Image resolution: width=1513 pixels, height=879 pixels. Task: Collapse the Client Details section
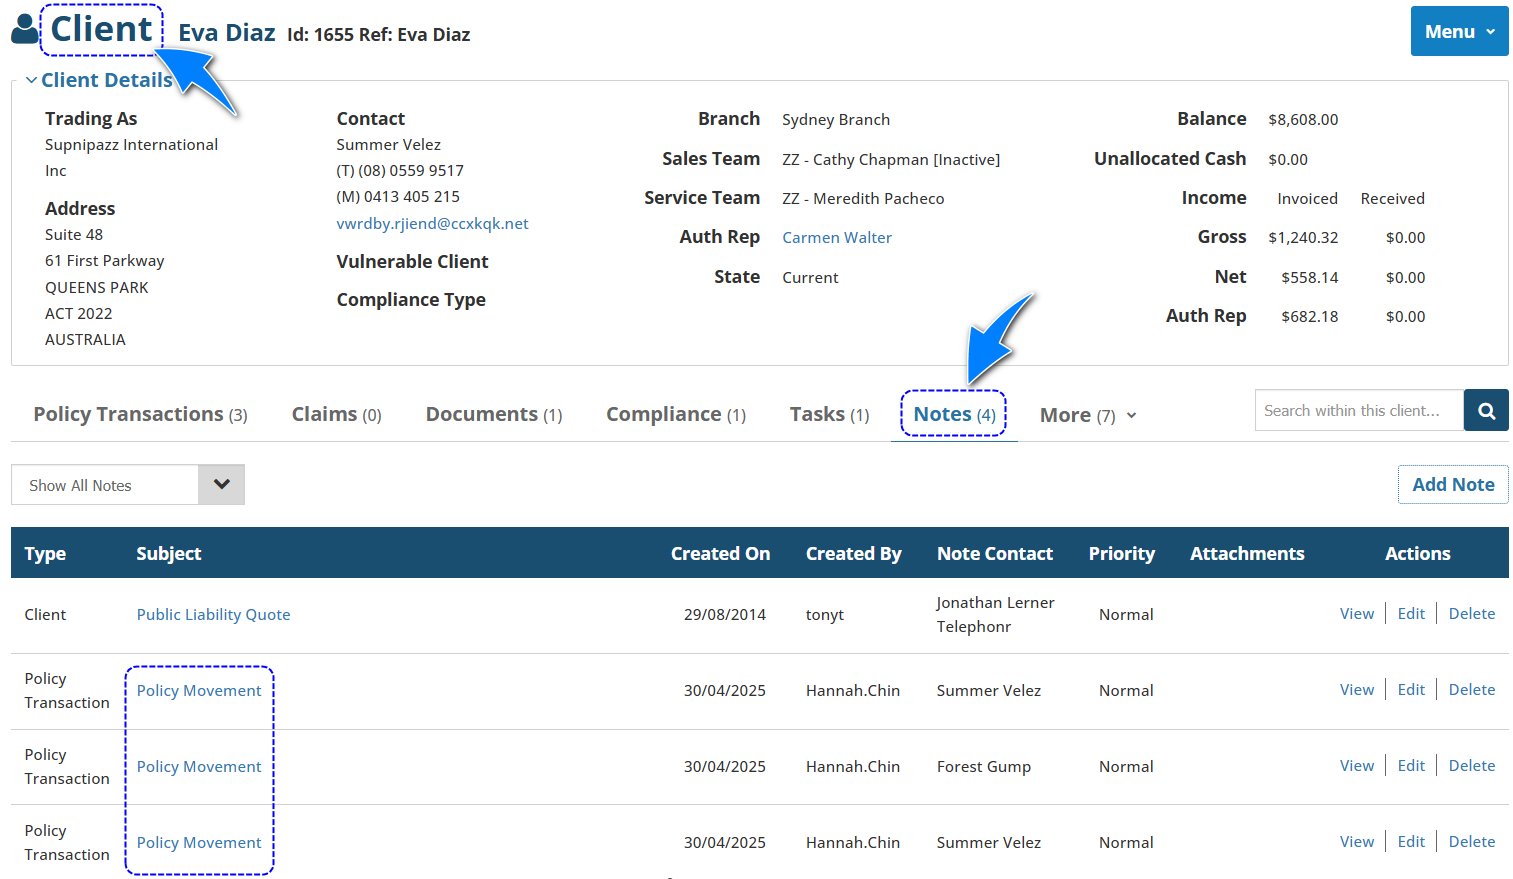pos(98,80)
